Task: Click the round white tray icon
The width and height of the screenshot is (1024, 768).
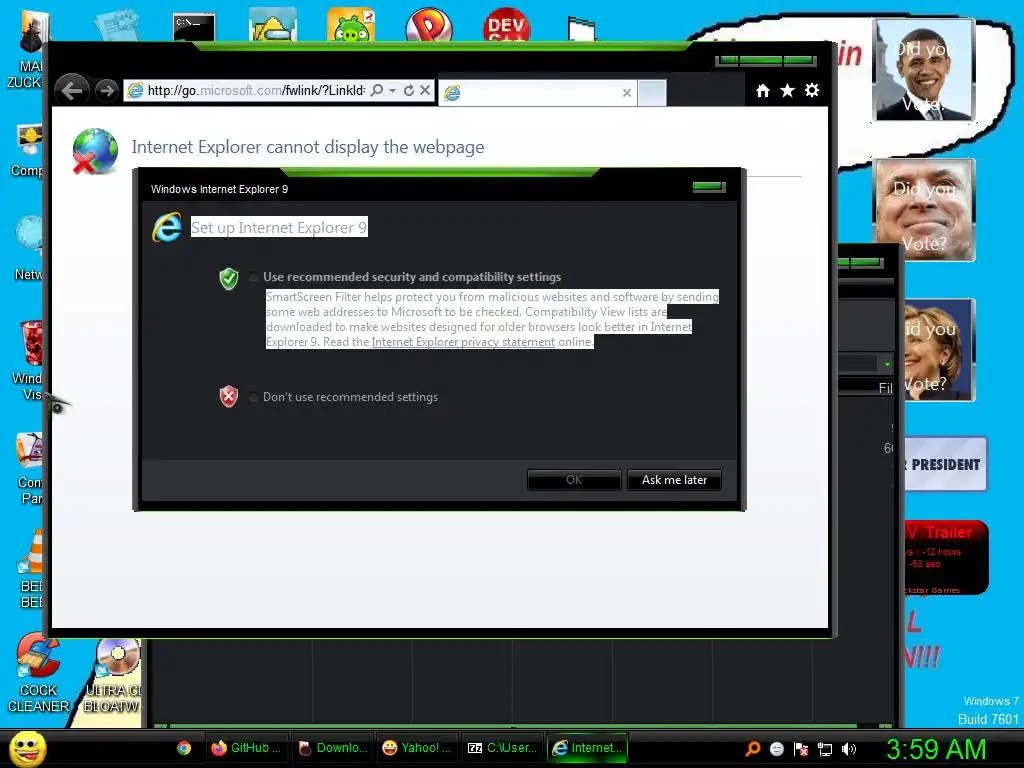Action: click(776, 749)
